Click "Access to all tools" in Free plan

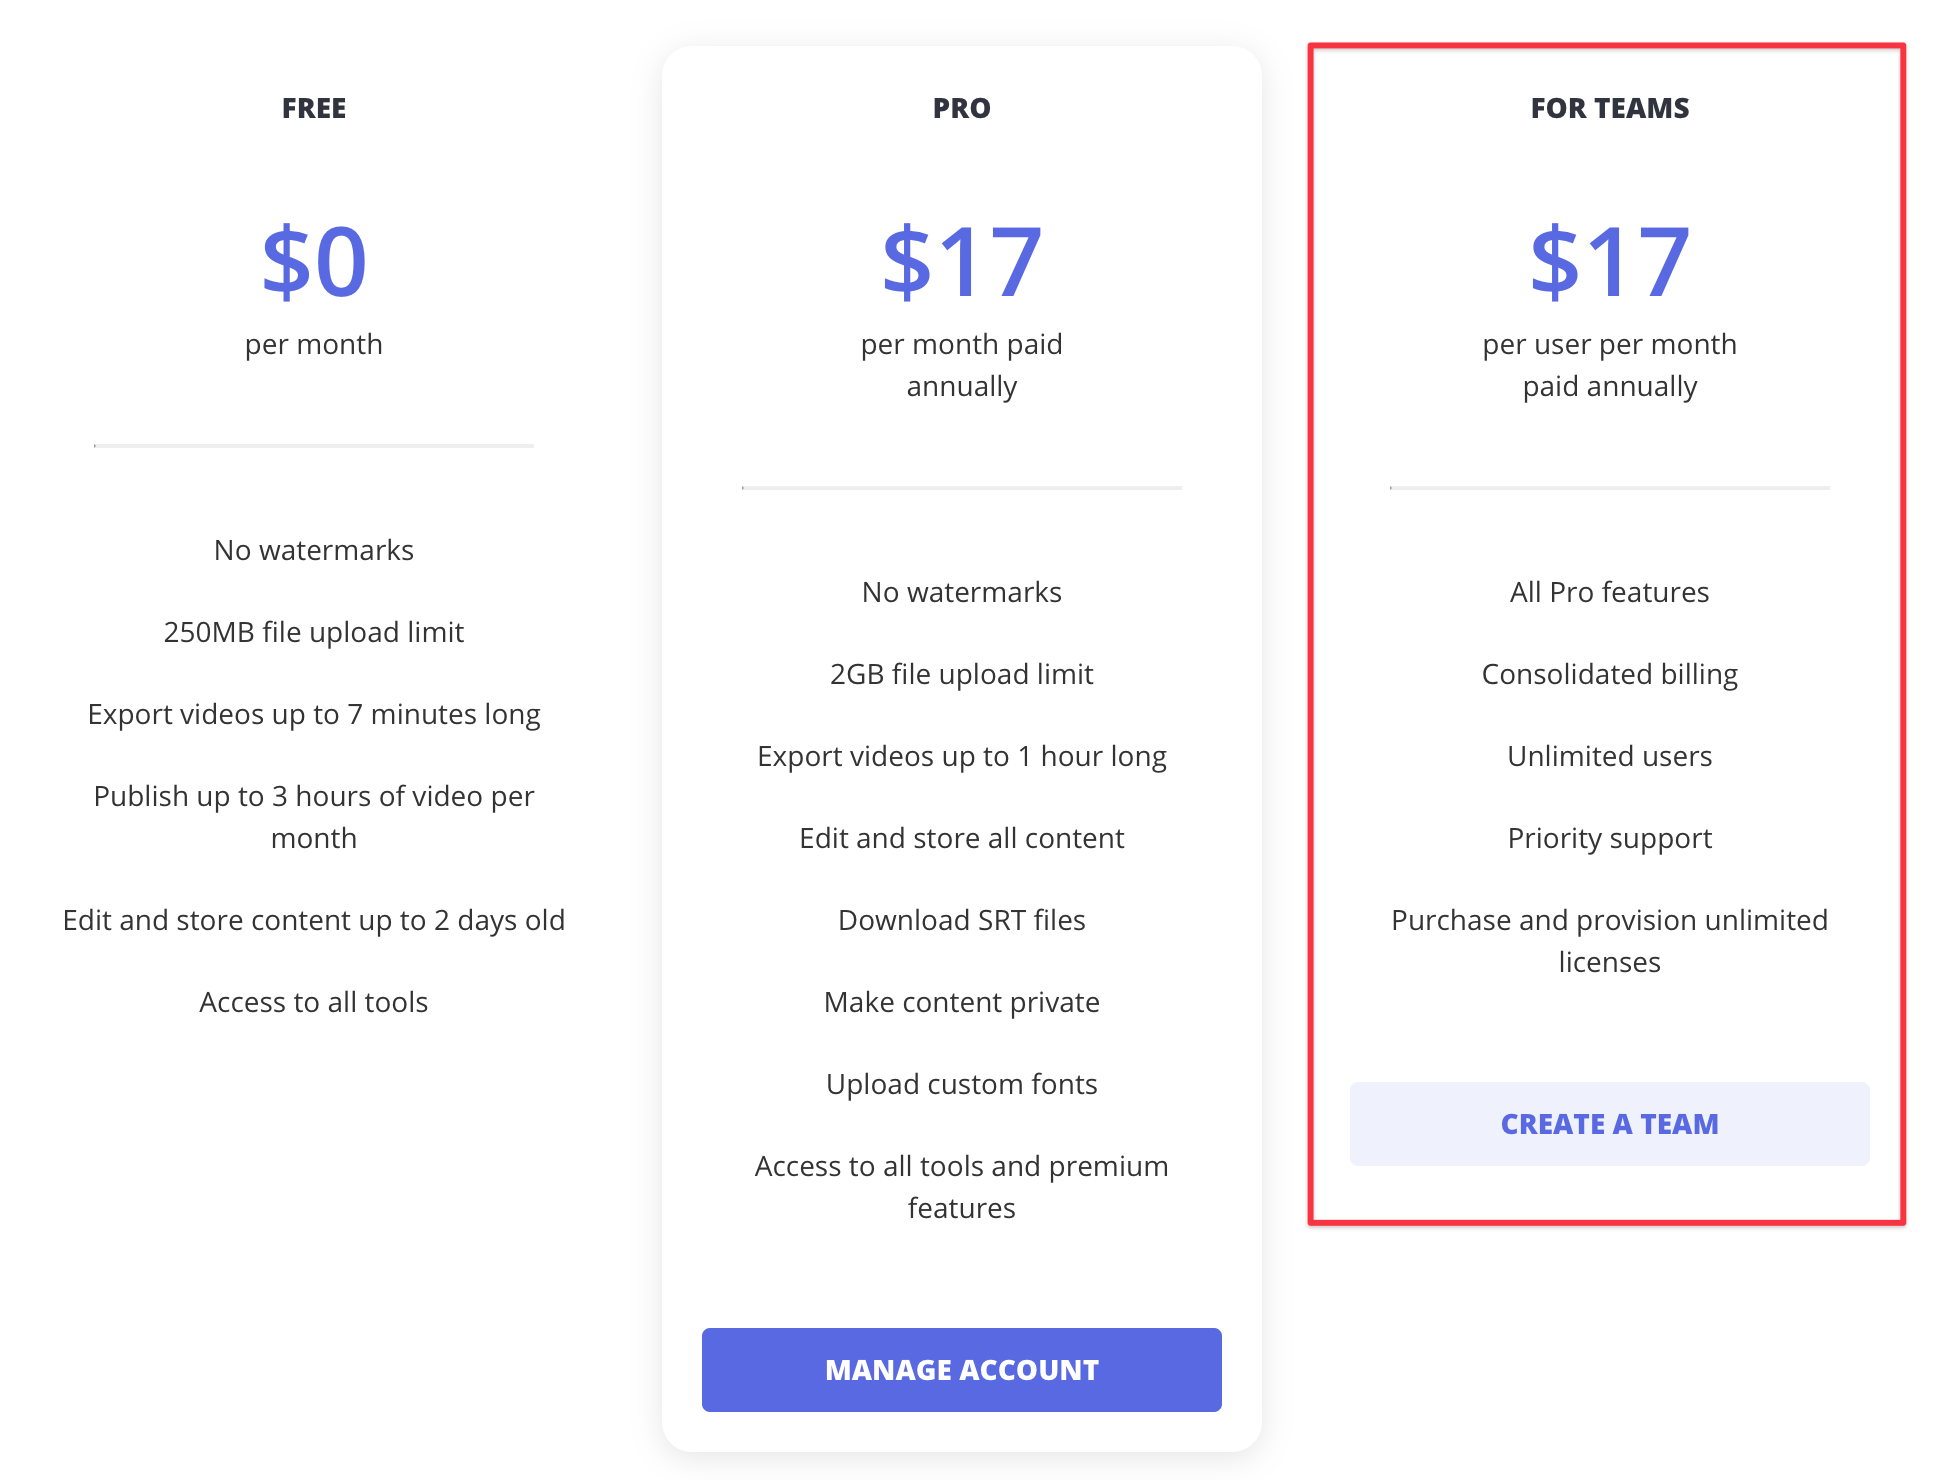tap(314, 1002)
